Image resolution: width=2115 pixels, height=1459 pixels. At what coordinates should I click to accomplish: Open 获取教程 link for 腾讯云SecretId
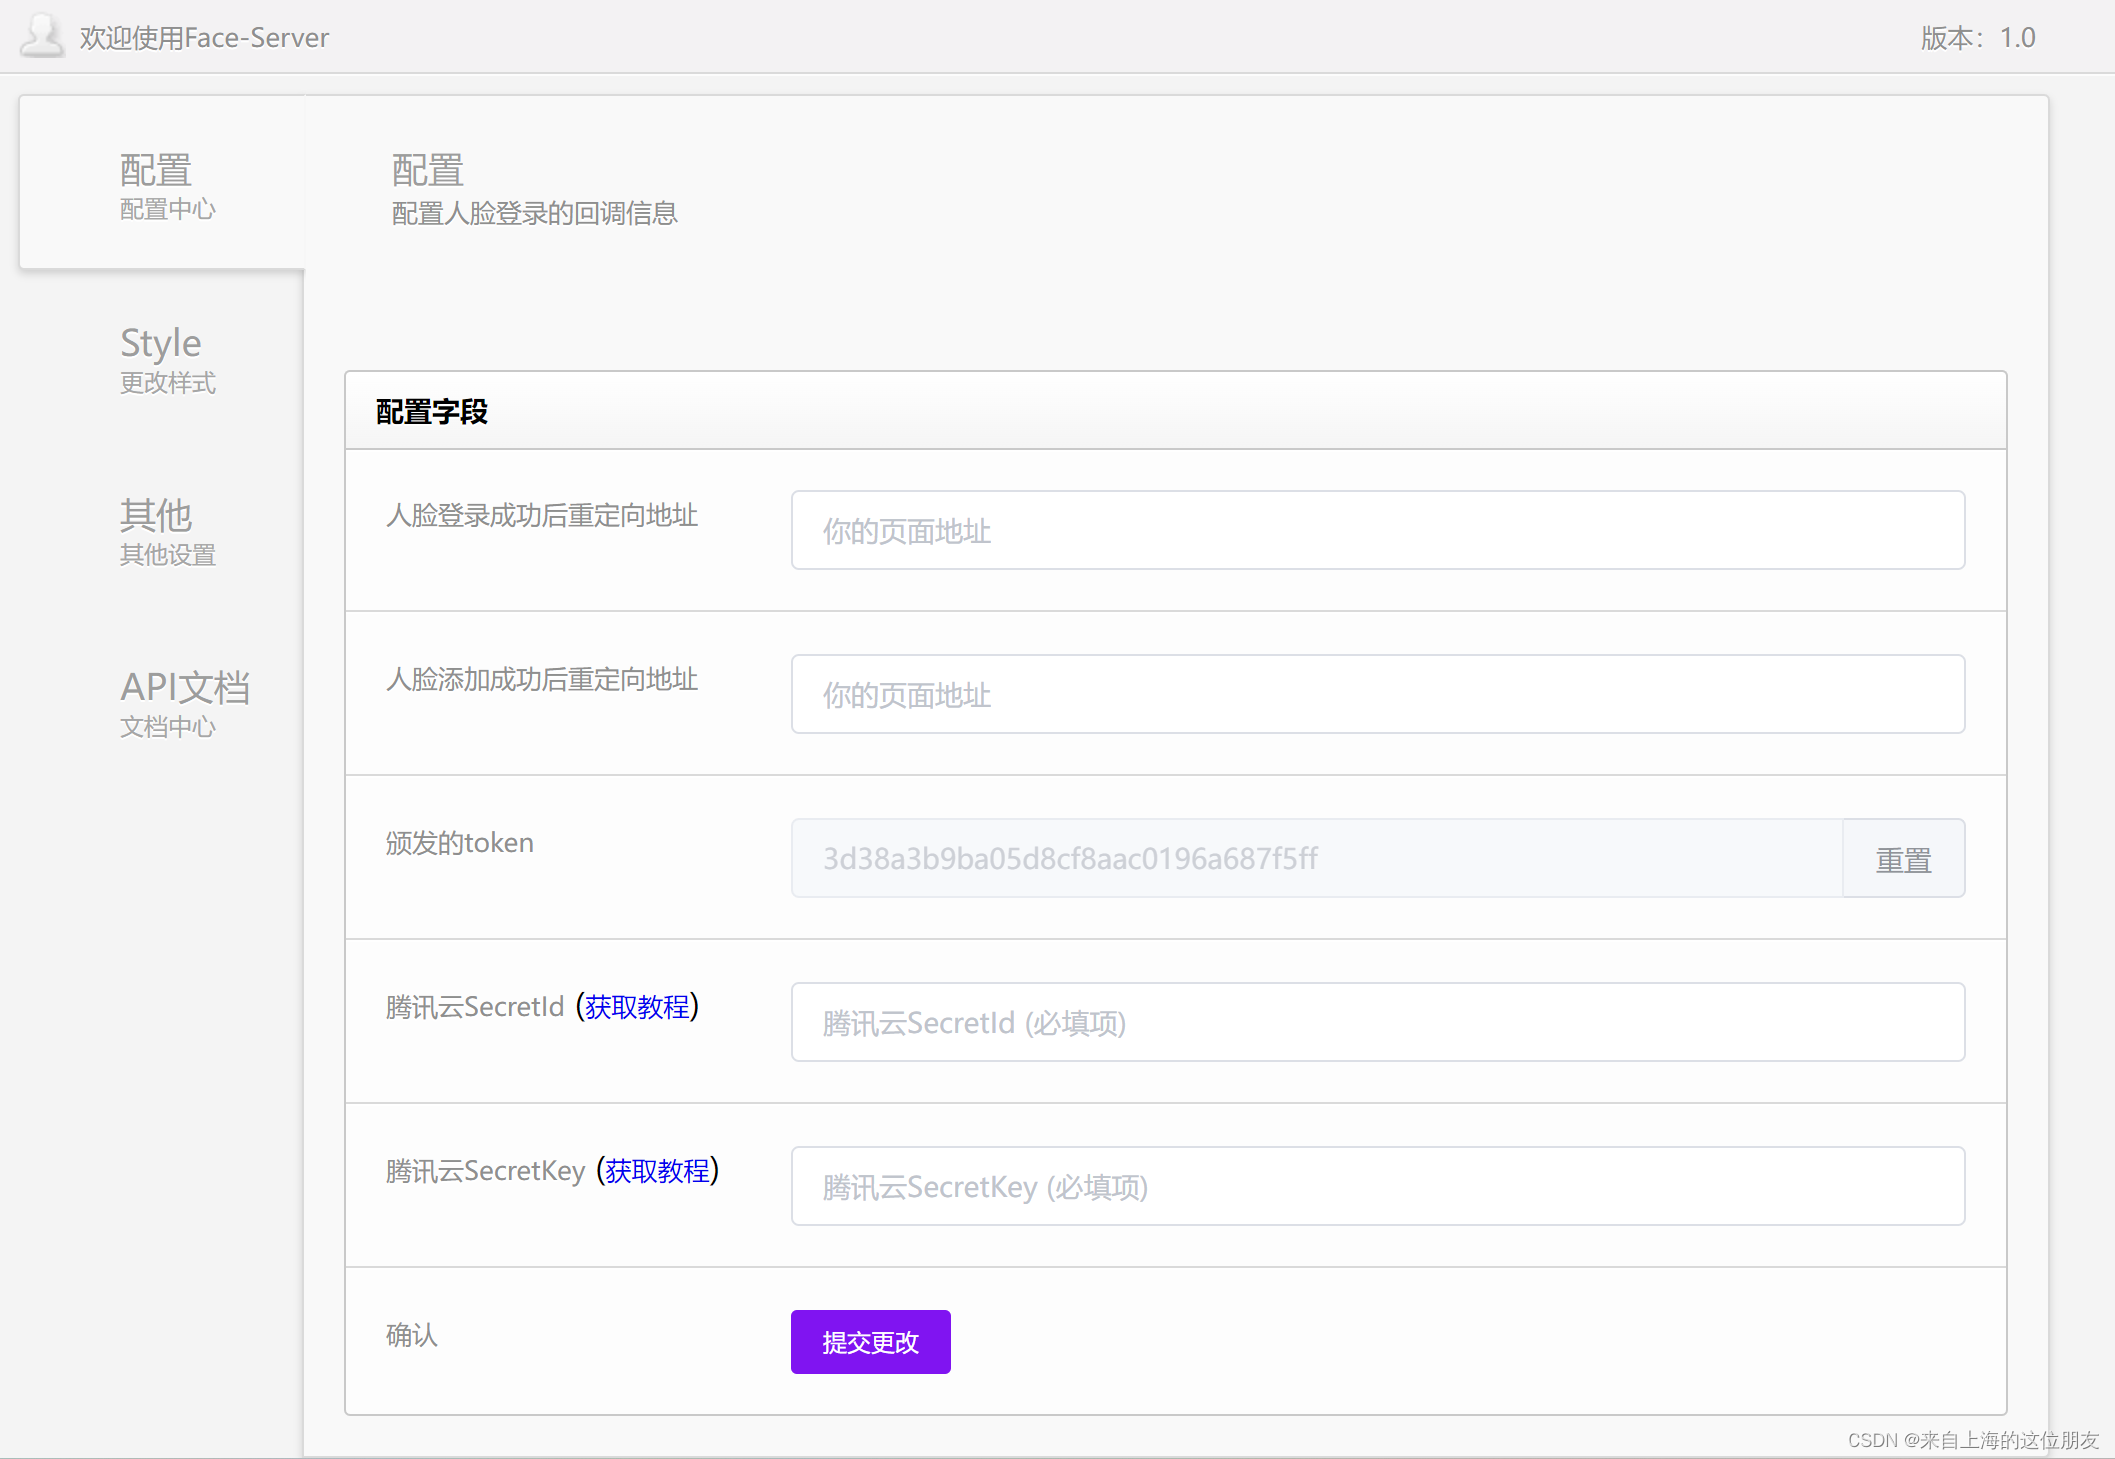click(x=637, y=1006)
